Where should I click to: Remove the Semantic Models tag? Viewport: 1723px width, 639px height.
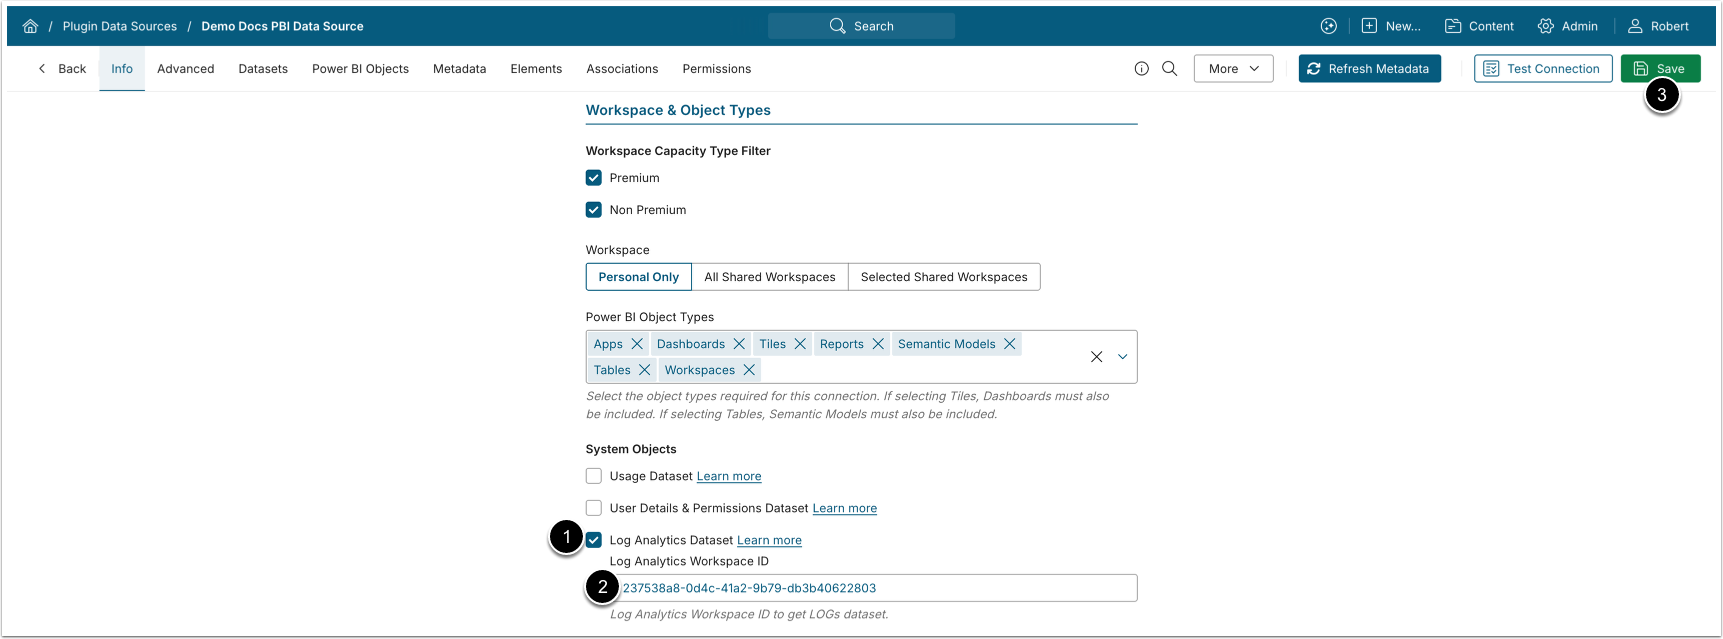pos(1010,344)
